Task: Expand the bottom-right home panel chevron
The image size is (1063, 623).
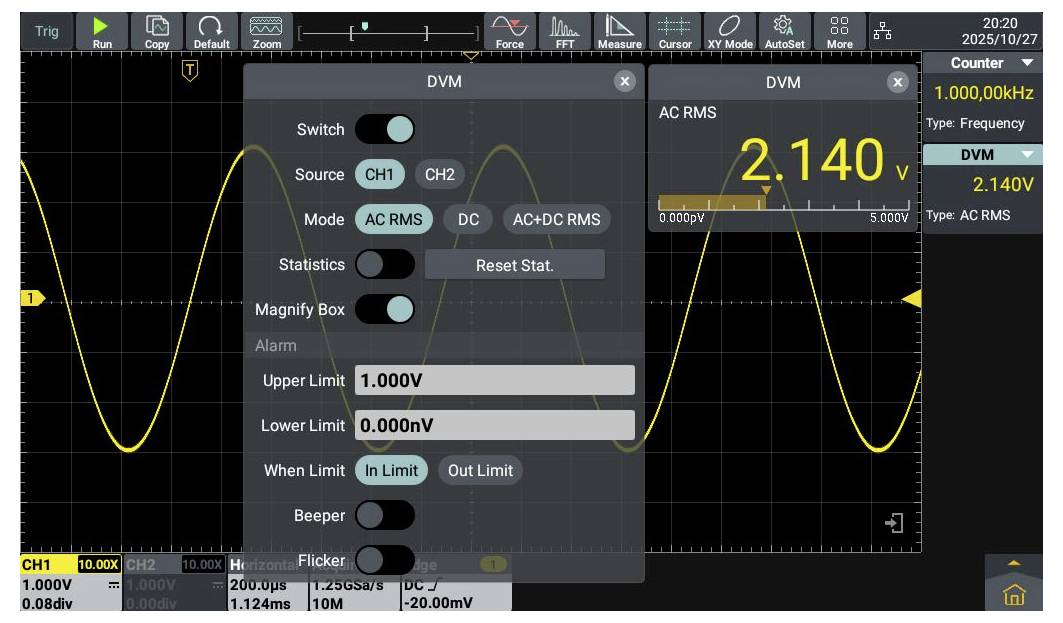Action: tap(1014, 566)
